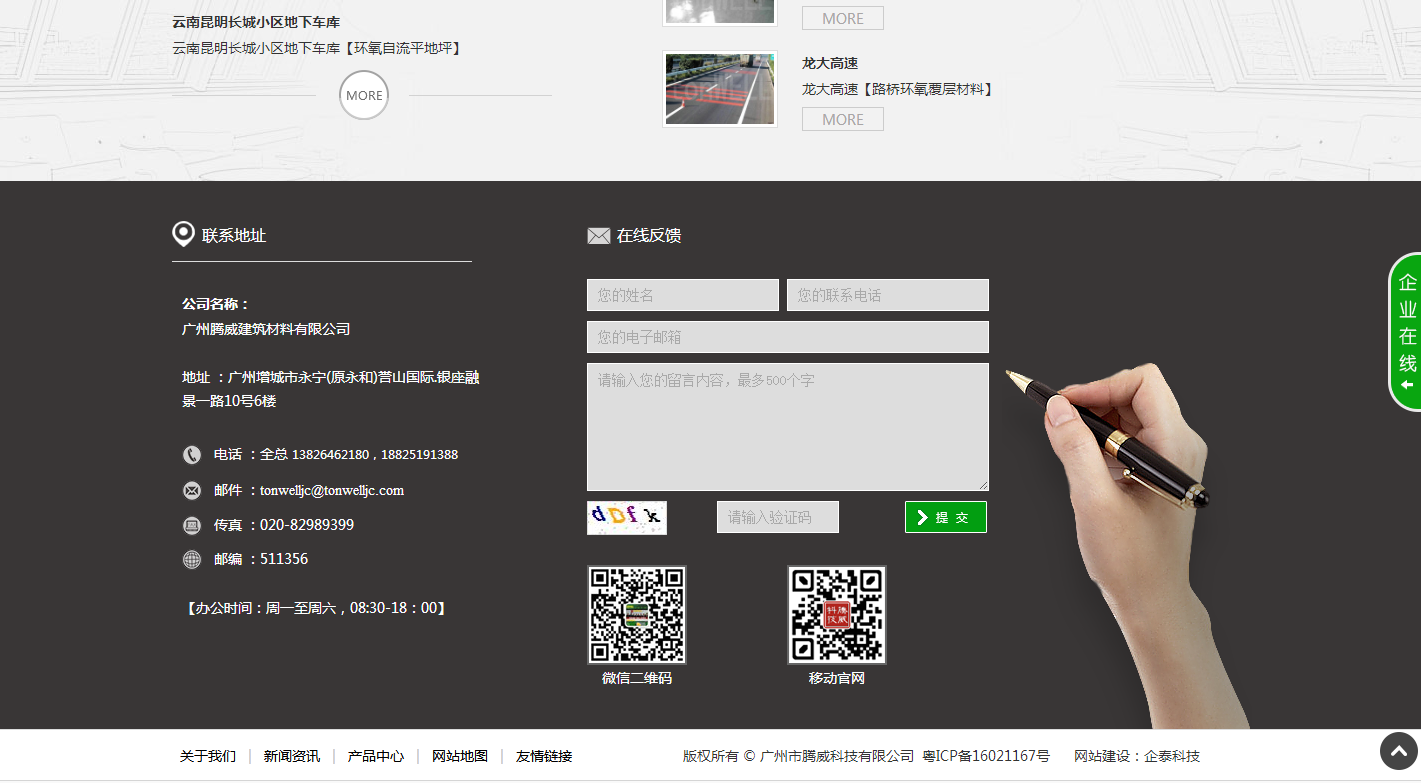This screenshot has height=783, width=1421.
Task: Click the 移动官网 QR code image
Action: [x=836, y=615]
